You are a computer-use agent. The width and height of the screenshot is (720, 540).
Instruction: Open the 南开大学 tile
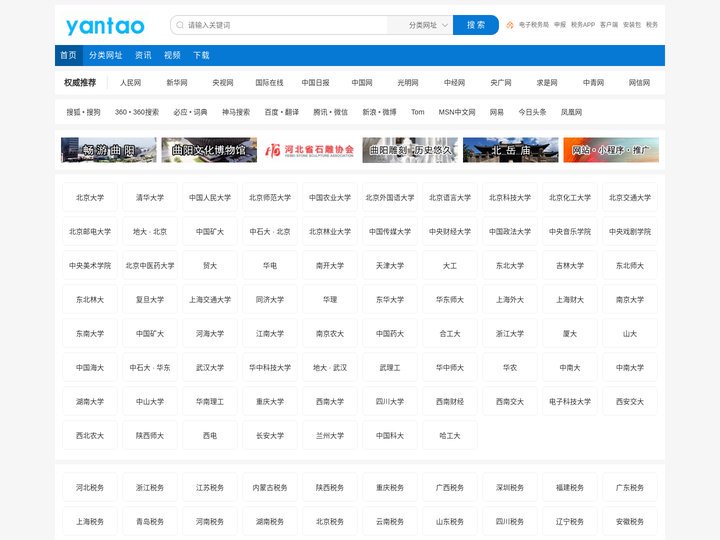coord(330,265)
